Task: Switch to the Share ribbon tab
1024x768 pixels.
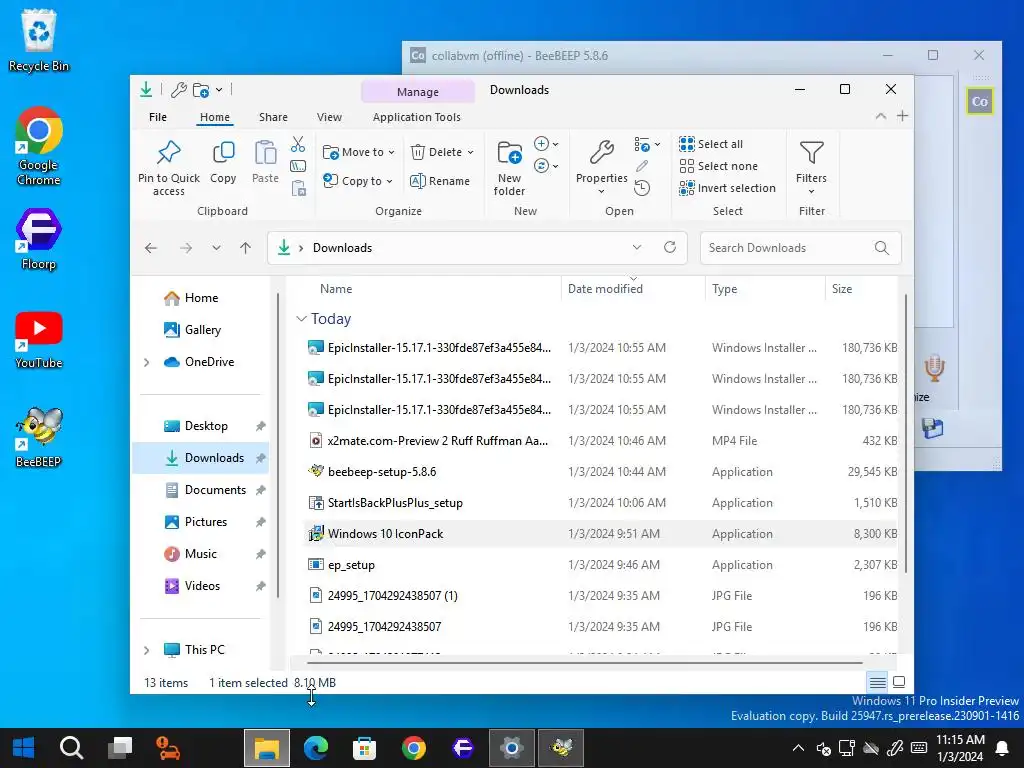Action: point(273,117)
